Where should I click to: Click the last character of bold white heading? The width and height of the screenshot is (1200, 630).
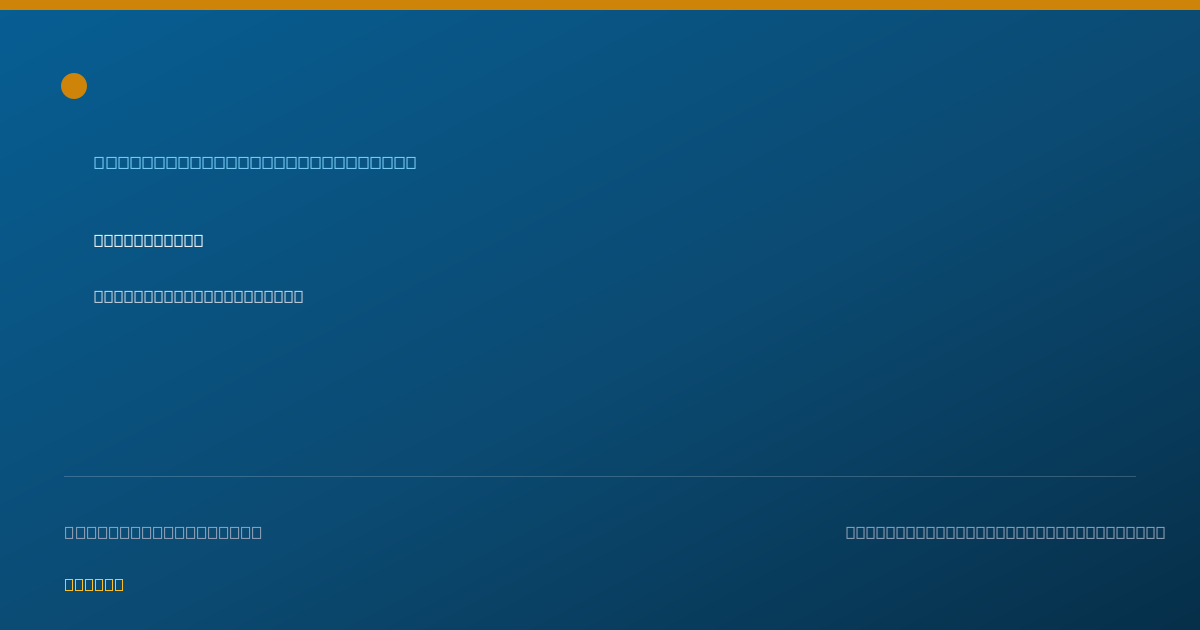[x=198, y=240]
